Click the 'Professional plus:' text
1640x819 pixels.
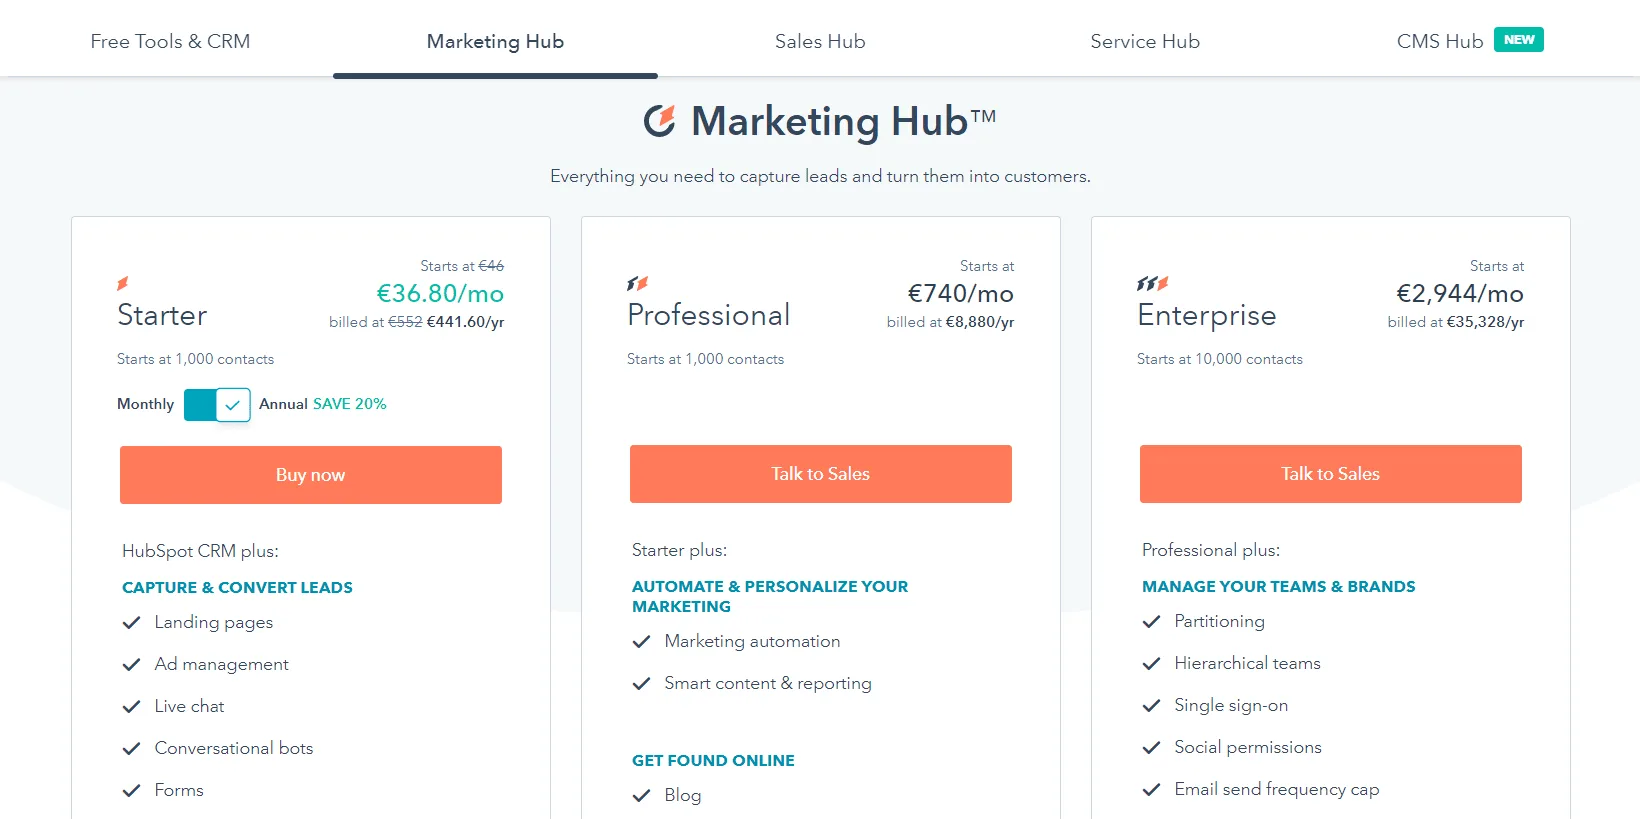[x=1211, y=550]
